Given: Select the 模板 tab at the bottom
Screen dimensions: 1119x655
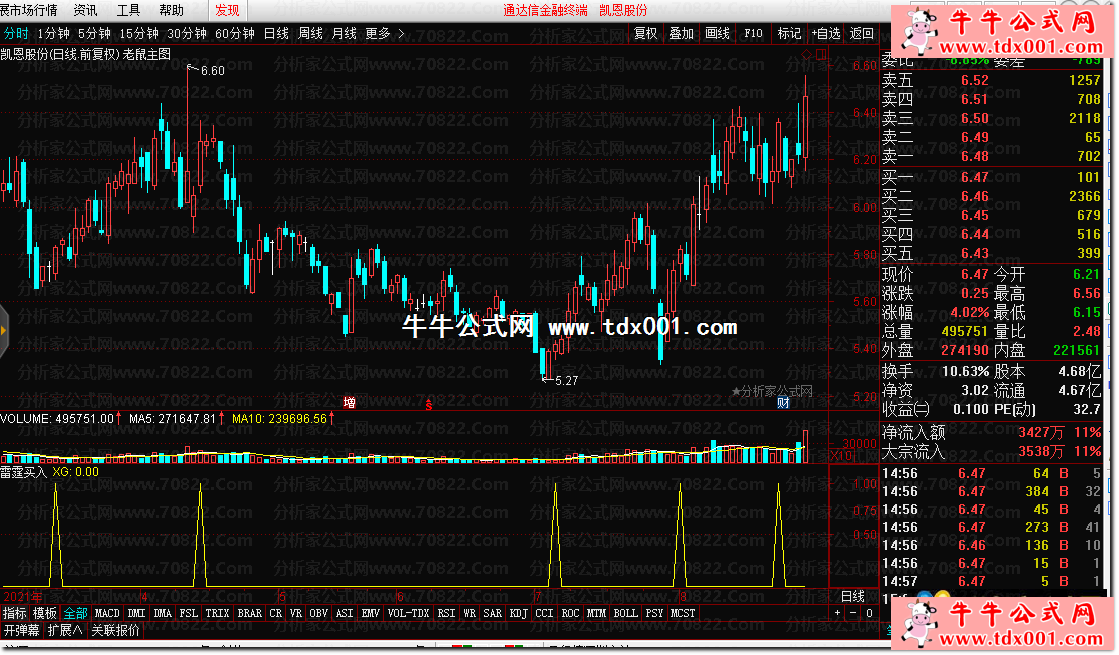Looking at the screenshot, I should pos(45,613).
